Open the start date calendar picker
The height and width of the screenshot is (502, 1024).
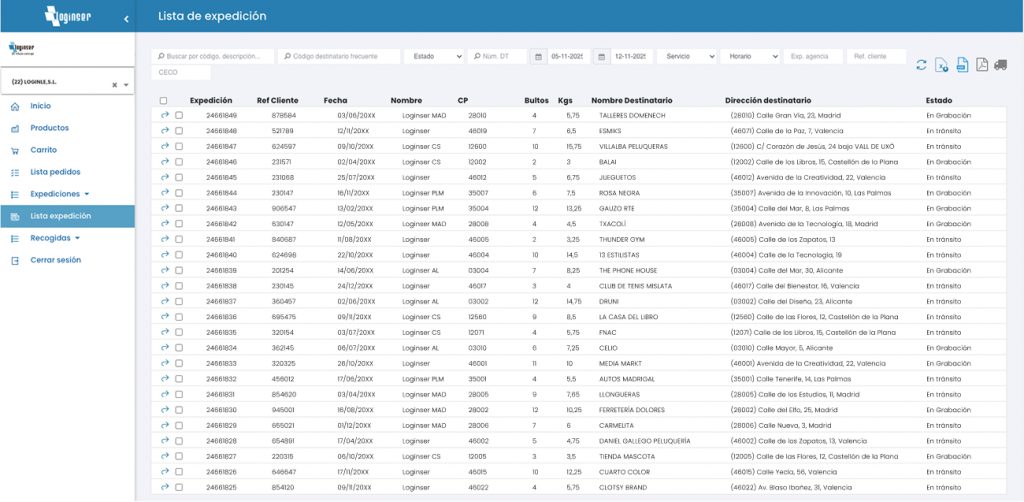tap(537, 57)
